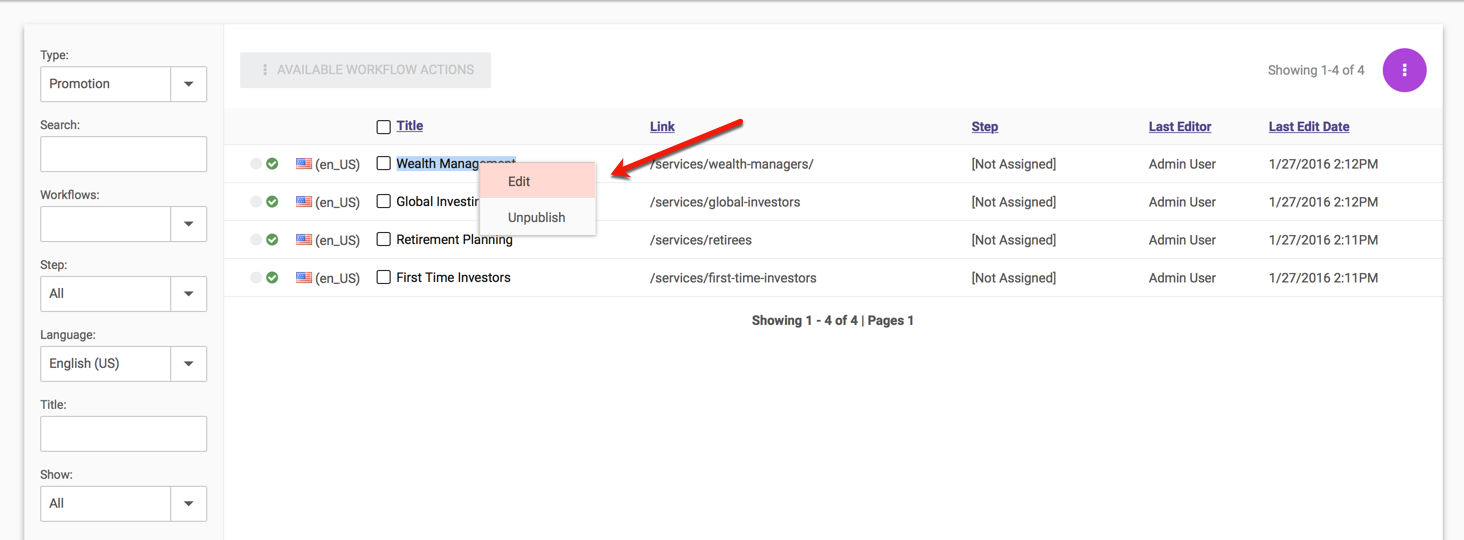Click green published status icon for Wealth Management
Viewport: 1464px width, 540px height.
[x=272, y=163]
